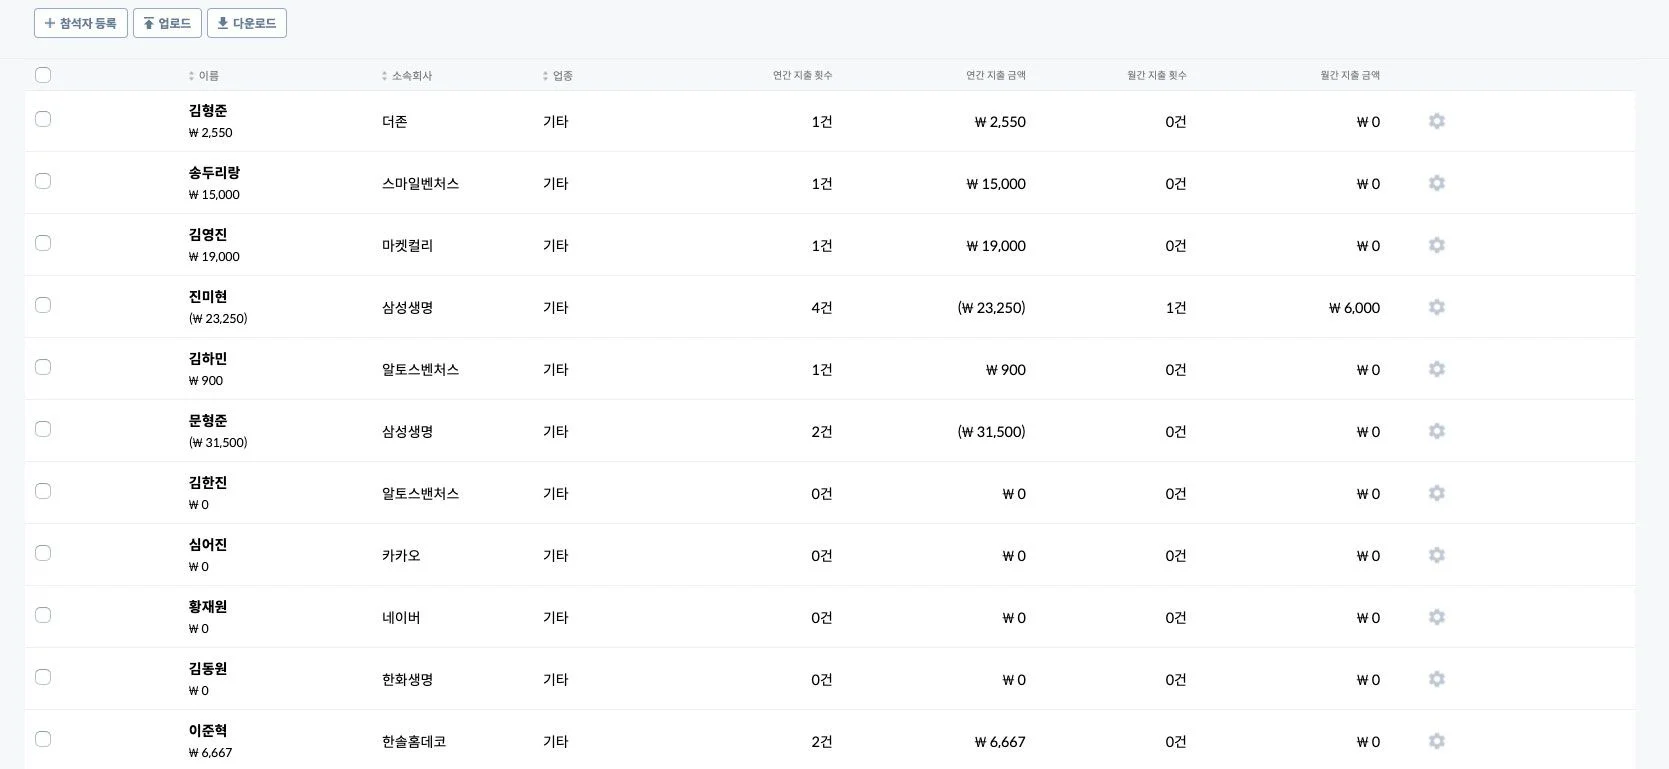1669x769 pixels.
Task: Click the 참석자 등록 button
Action: tap(81, 23)
